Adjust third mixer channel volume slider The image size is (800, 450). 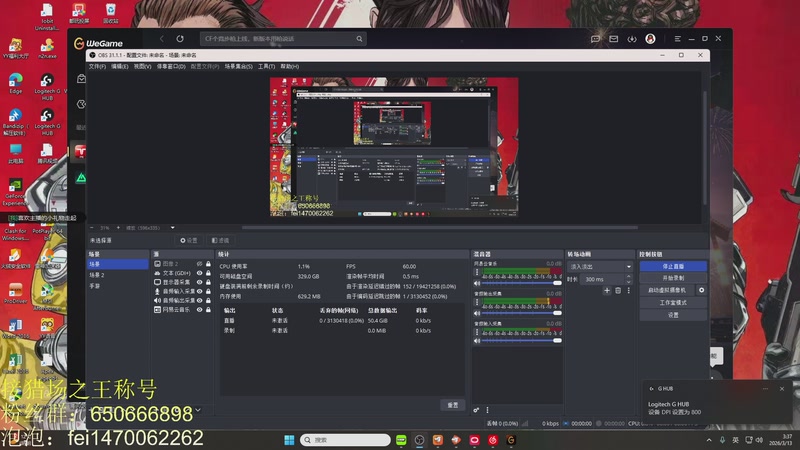pyautogui.click(x=521, y=341)
